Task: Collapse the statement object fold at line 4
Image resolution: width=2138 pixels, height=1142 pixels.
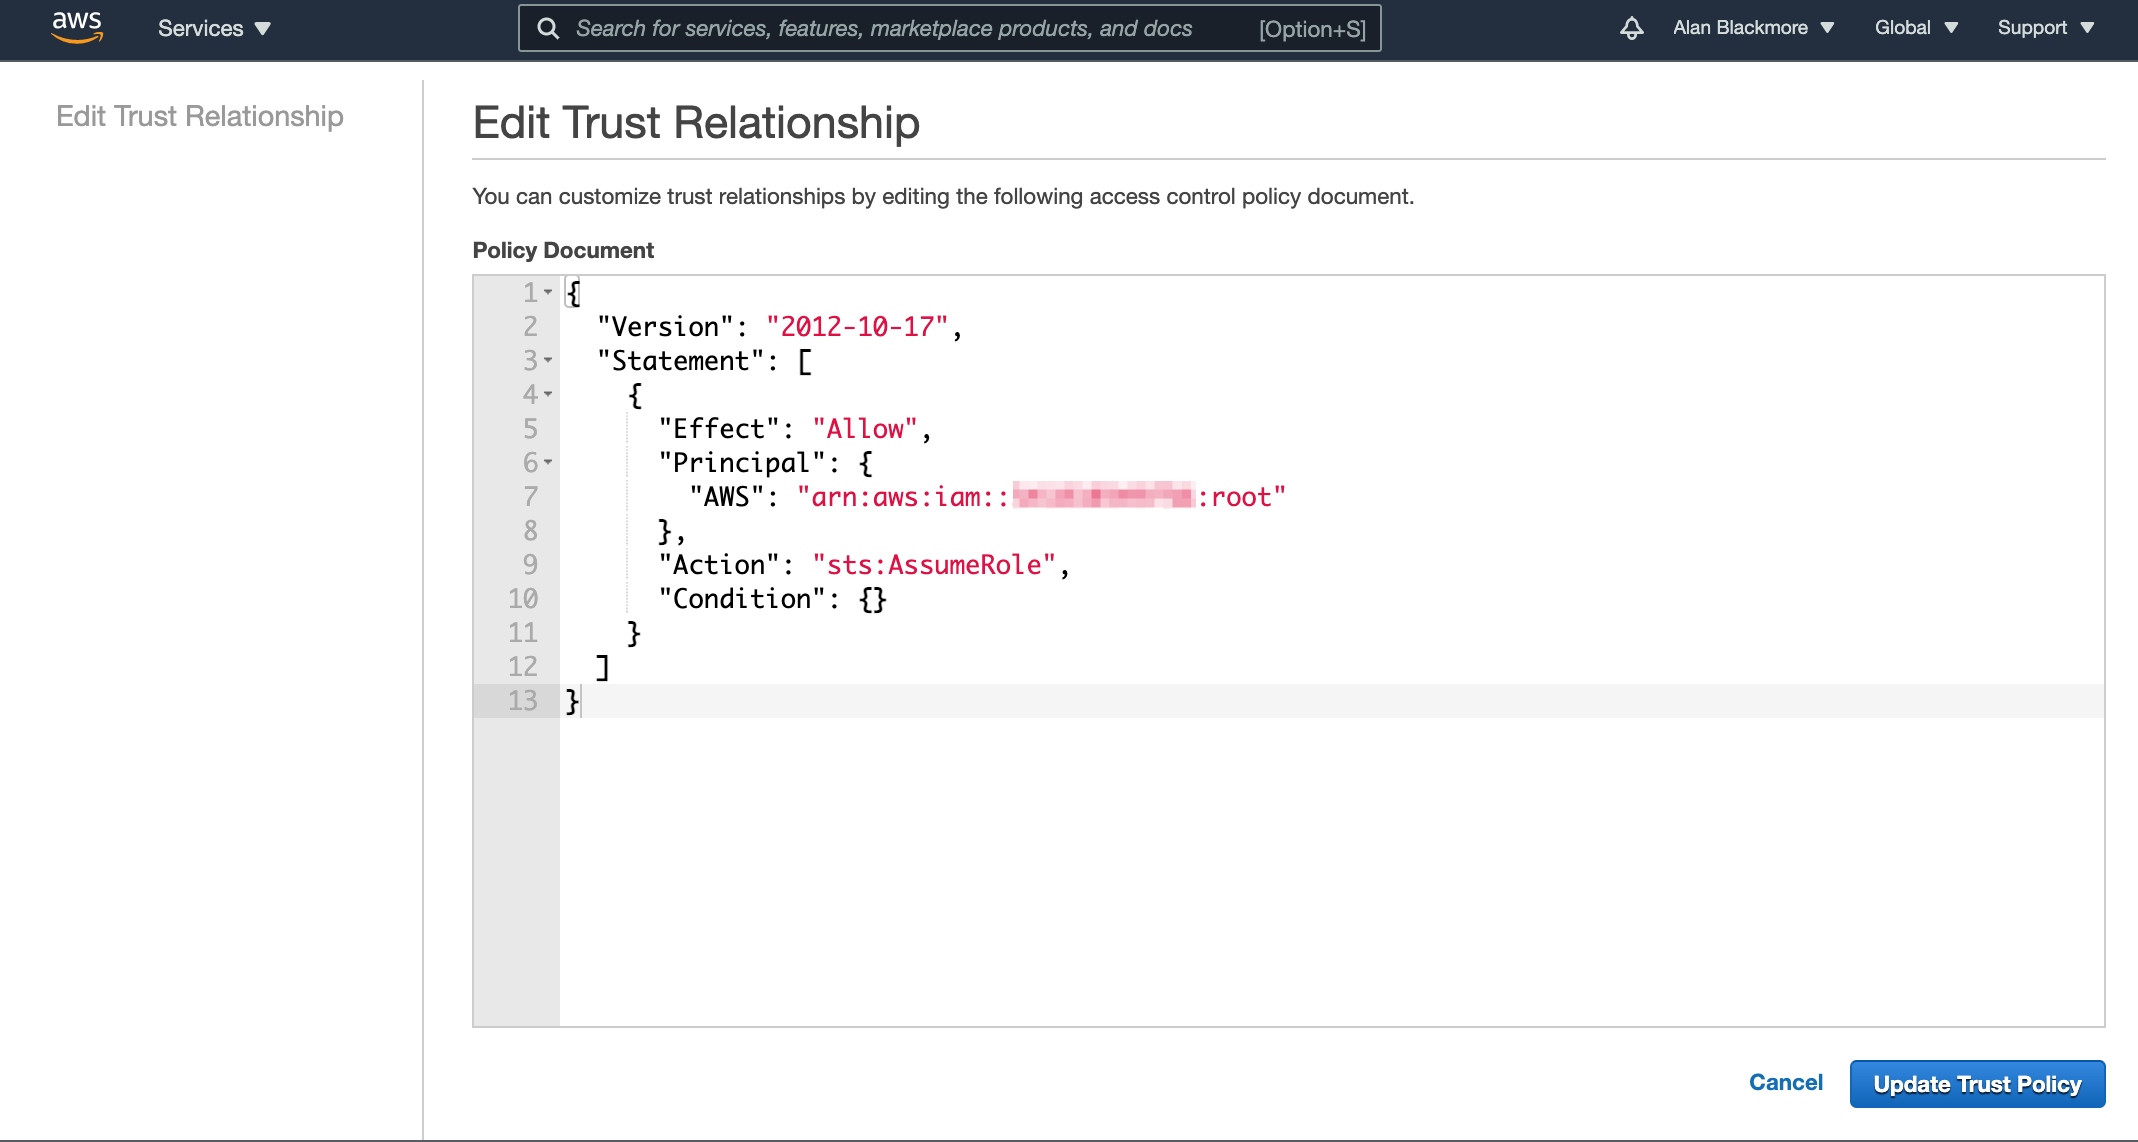Action: (x=548, y=395)
